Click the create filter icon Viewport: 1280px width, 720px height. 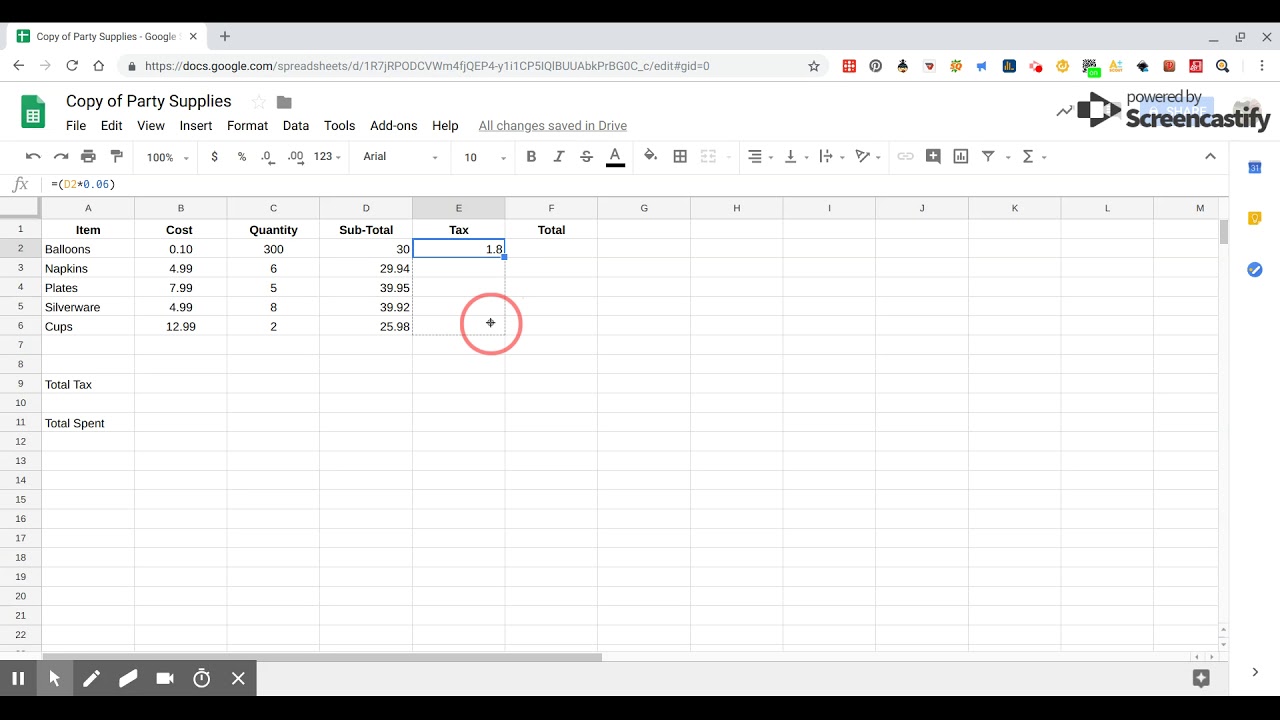(988, 156)
